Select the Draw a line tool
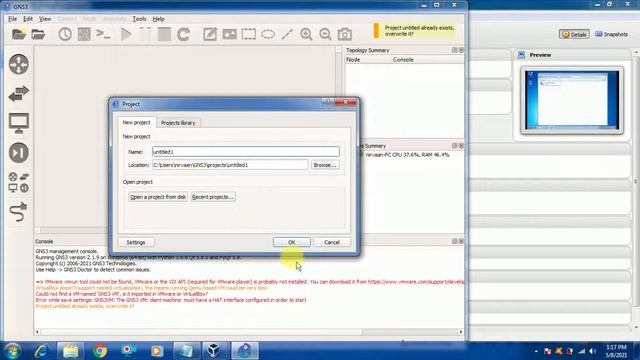The image size is (640, 360). pos(287,34)
